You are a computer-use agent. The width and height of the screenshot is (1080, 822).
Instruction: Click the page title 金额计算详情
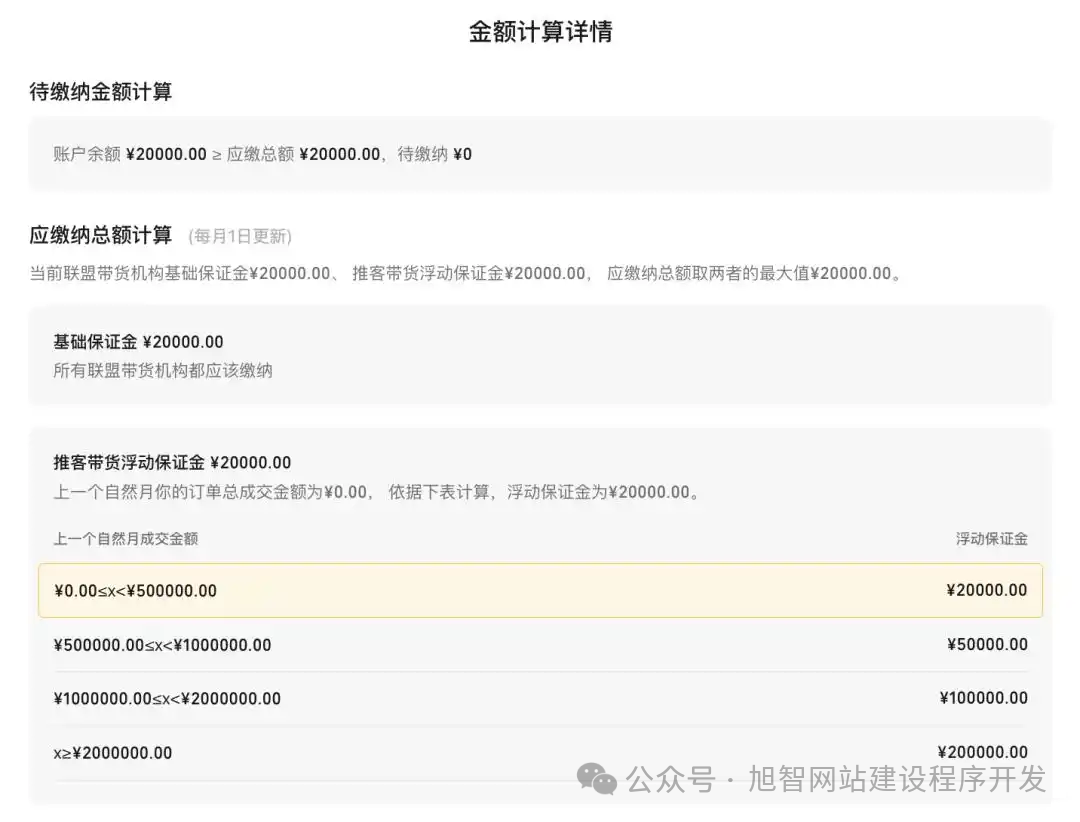tap(540, 33)
